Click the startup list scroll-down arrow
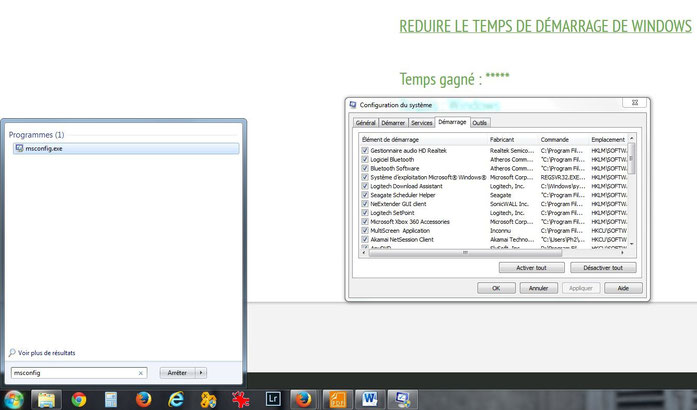 pos(632,245)
